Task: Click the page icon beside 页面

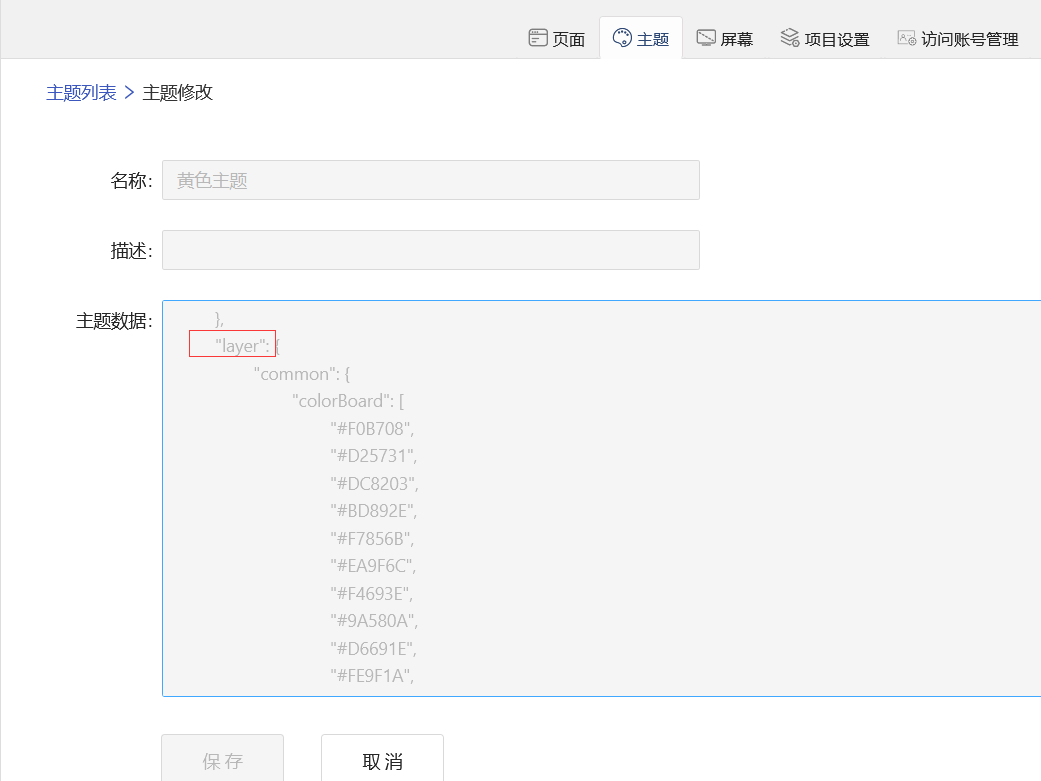Action: pyautogui.click(x=538, y=38)
